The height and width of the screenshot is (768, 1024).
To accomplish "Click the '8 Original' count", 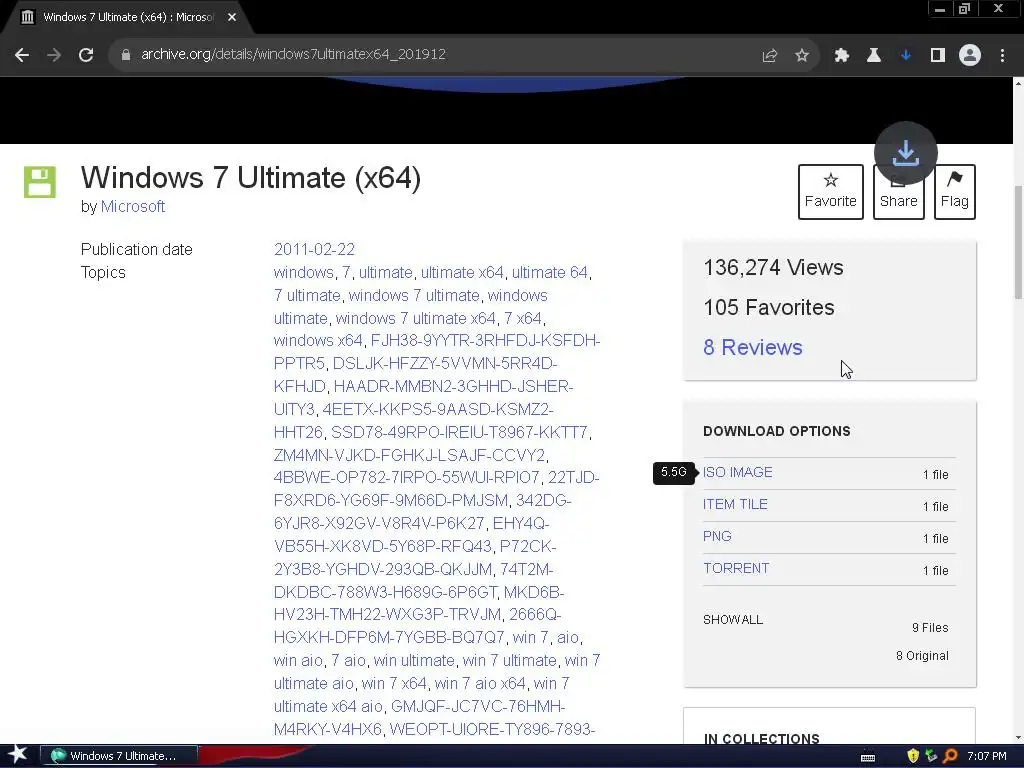I will pyautogui.click(x=922, y=656).
